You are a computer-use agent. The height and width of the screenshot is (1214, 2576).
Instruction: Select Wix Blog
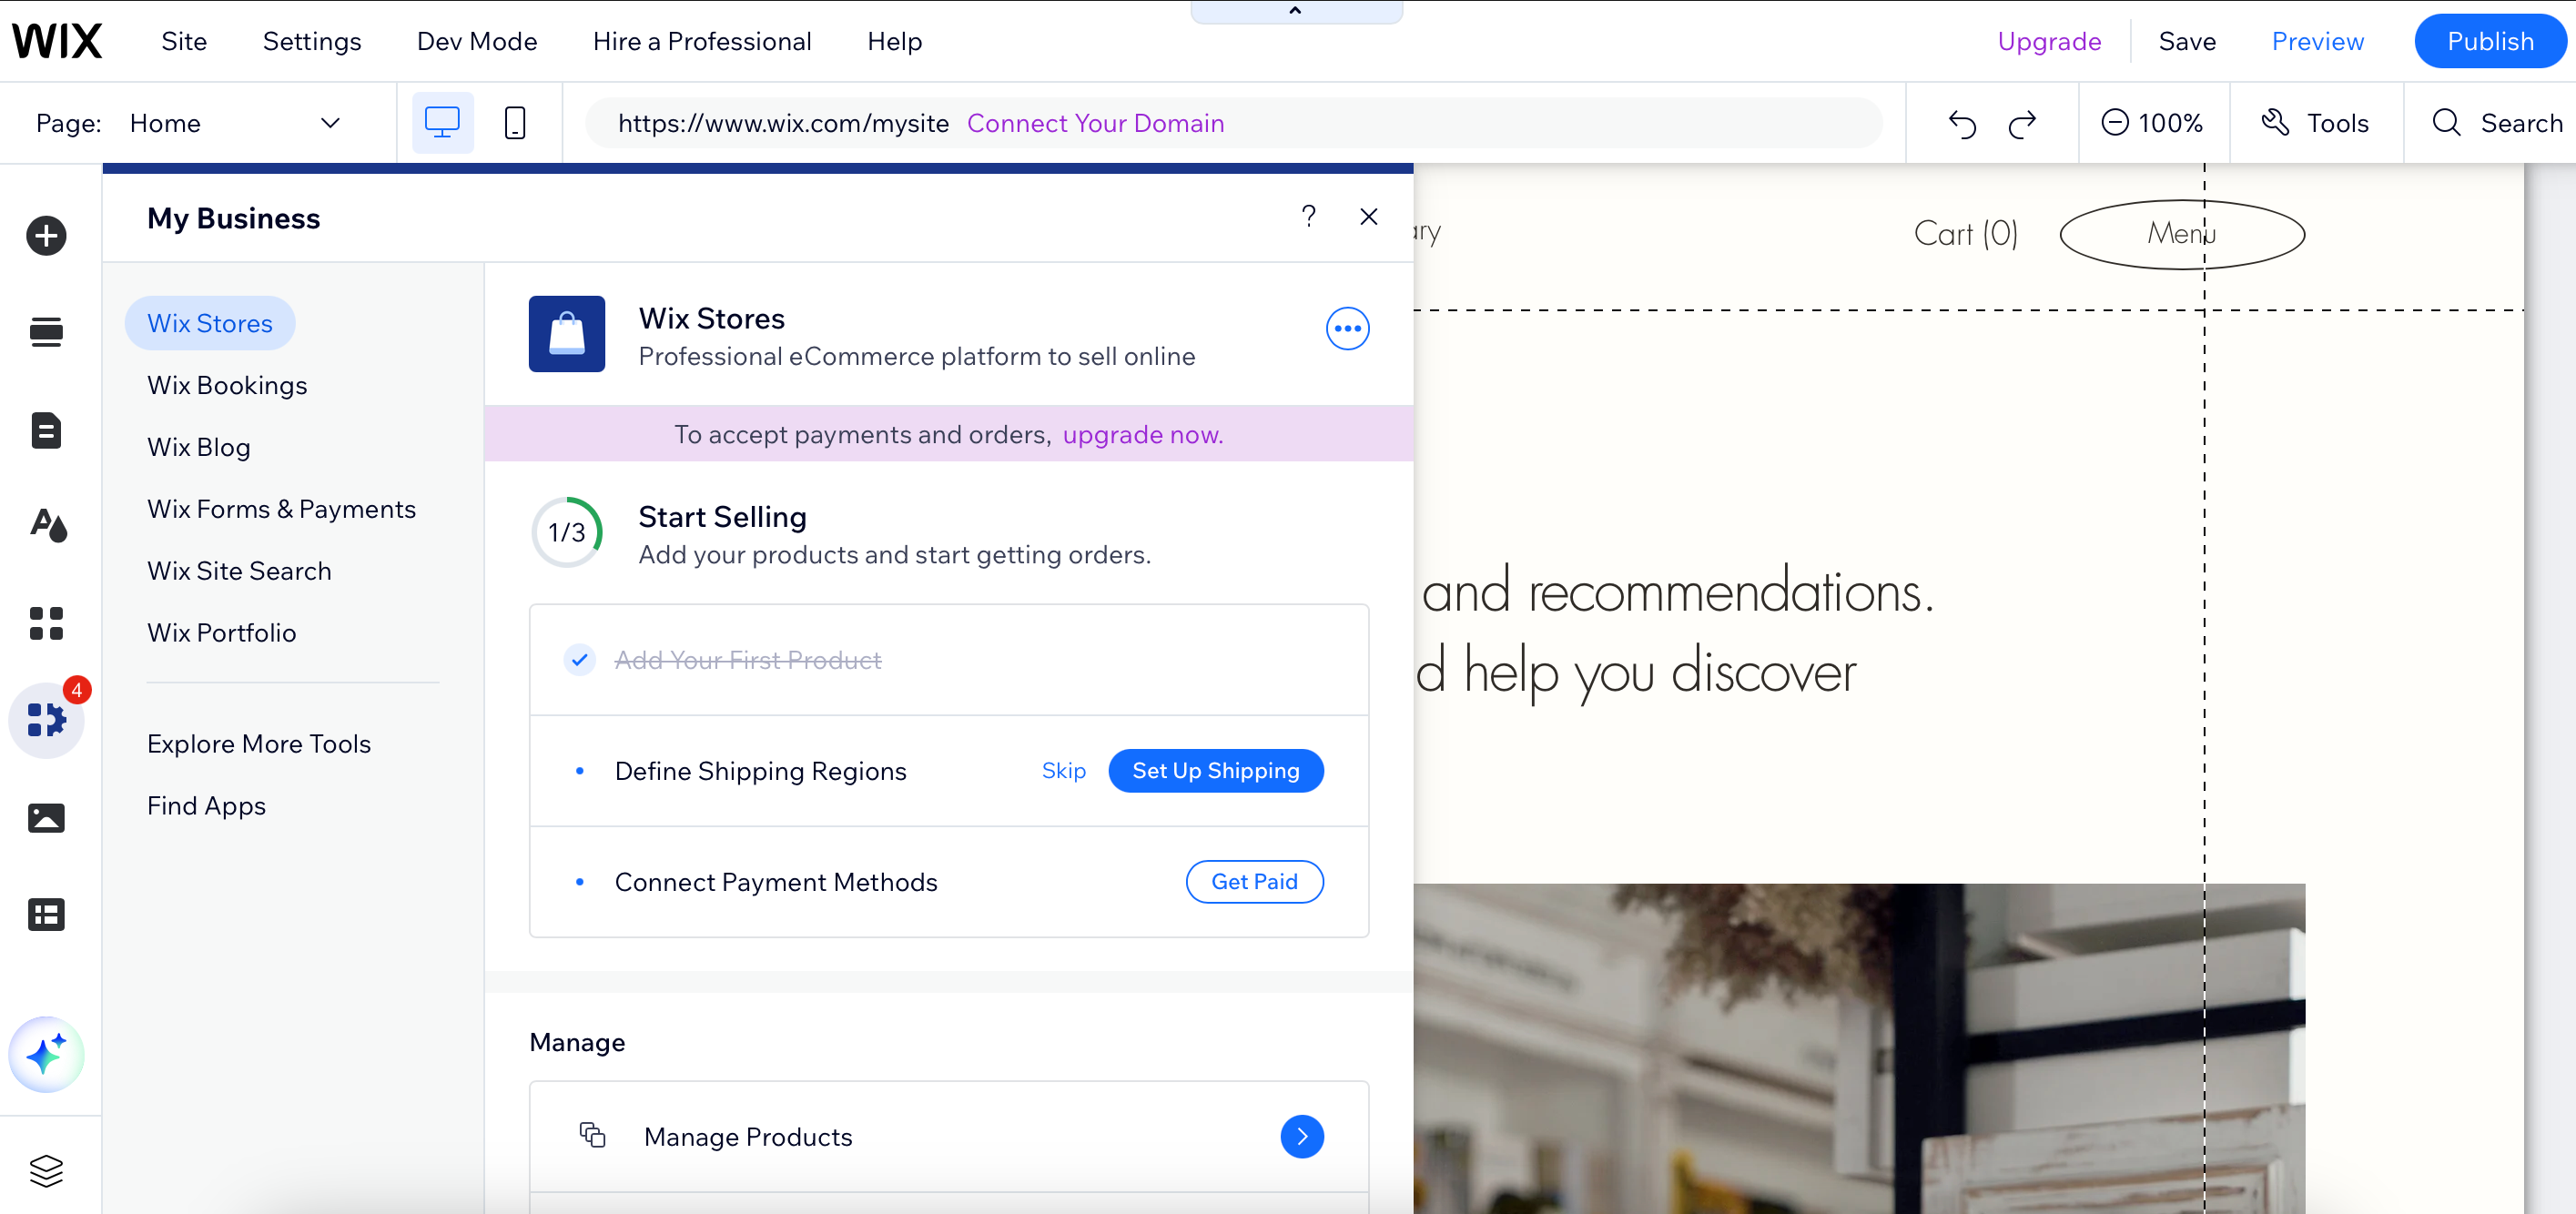click(x=199, y=447)
